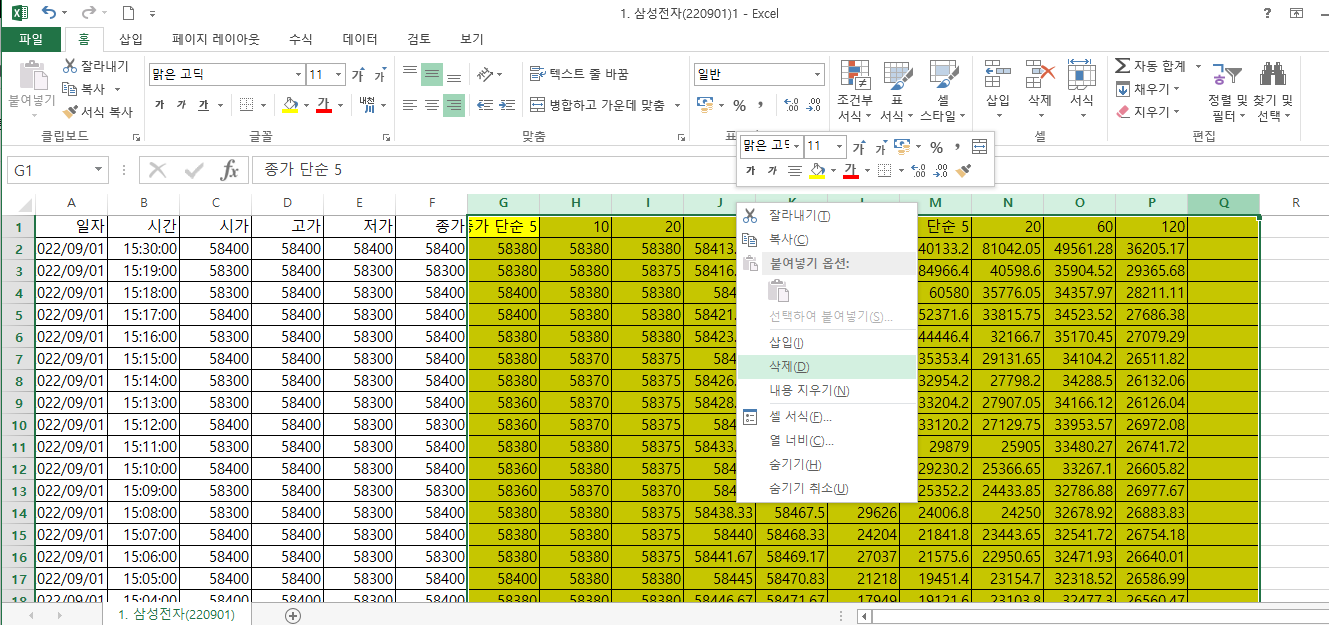Click the mini toolbar red font color
The width and height of the screenshot is (1329, 625).
point(851,171)
